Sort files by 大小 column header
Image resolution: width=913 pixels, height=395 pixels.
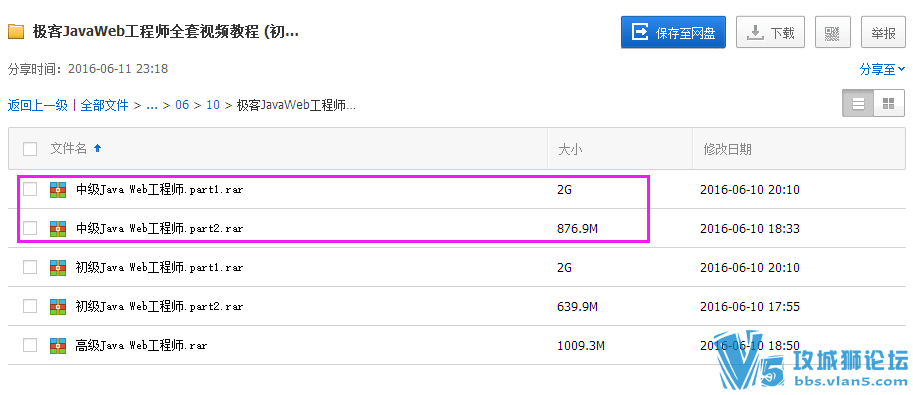(x=571, y=149)
